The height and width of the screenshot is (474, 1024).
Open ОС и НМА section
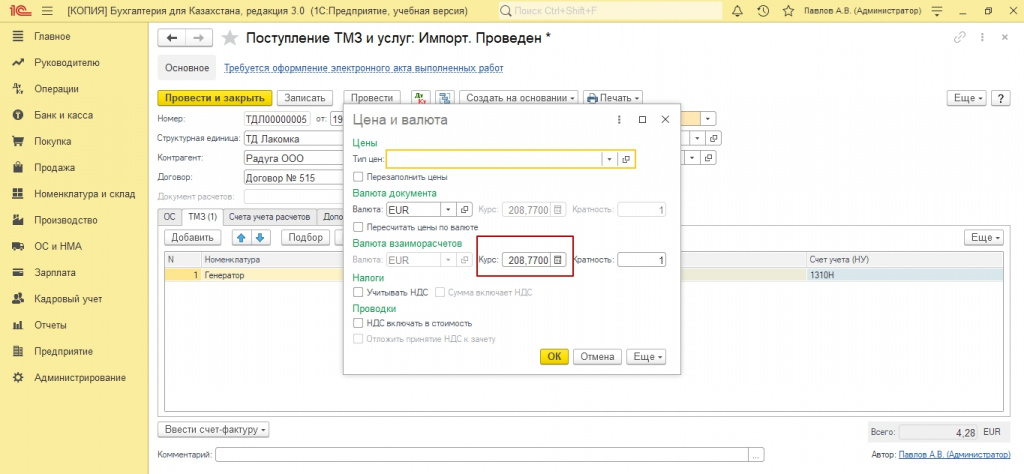click(x=58, y=246)
